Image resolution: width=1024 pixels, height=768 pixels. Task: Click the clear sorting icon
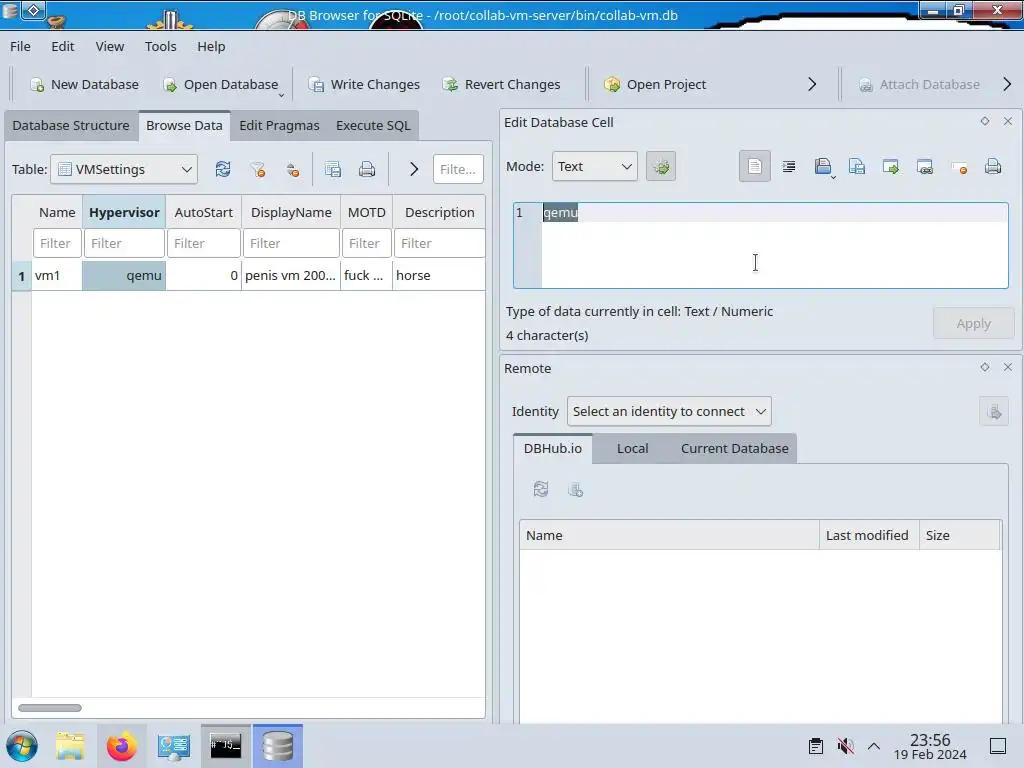click(293, 169)
